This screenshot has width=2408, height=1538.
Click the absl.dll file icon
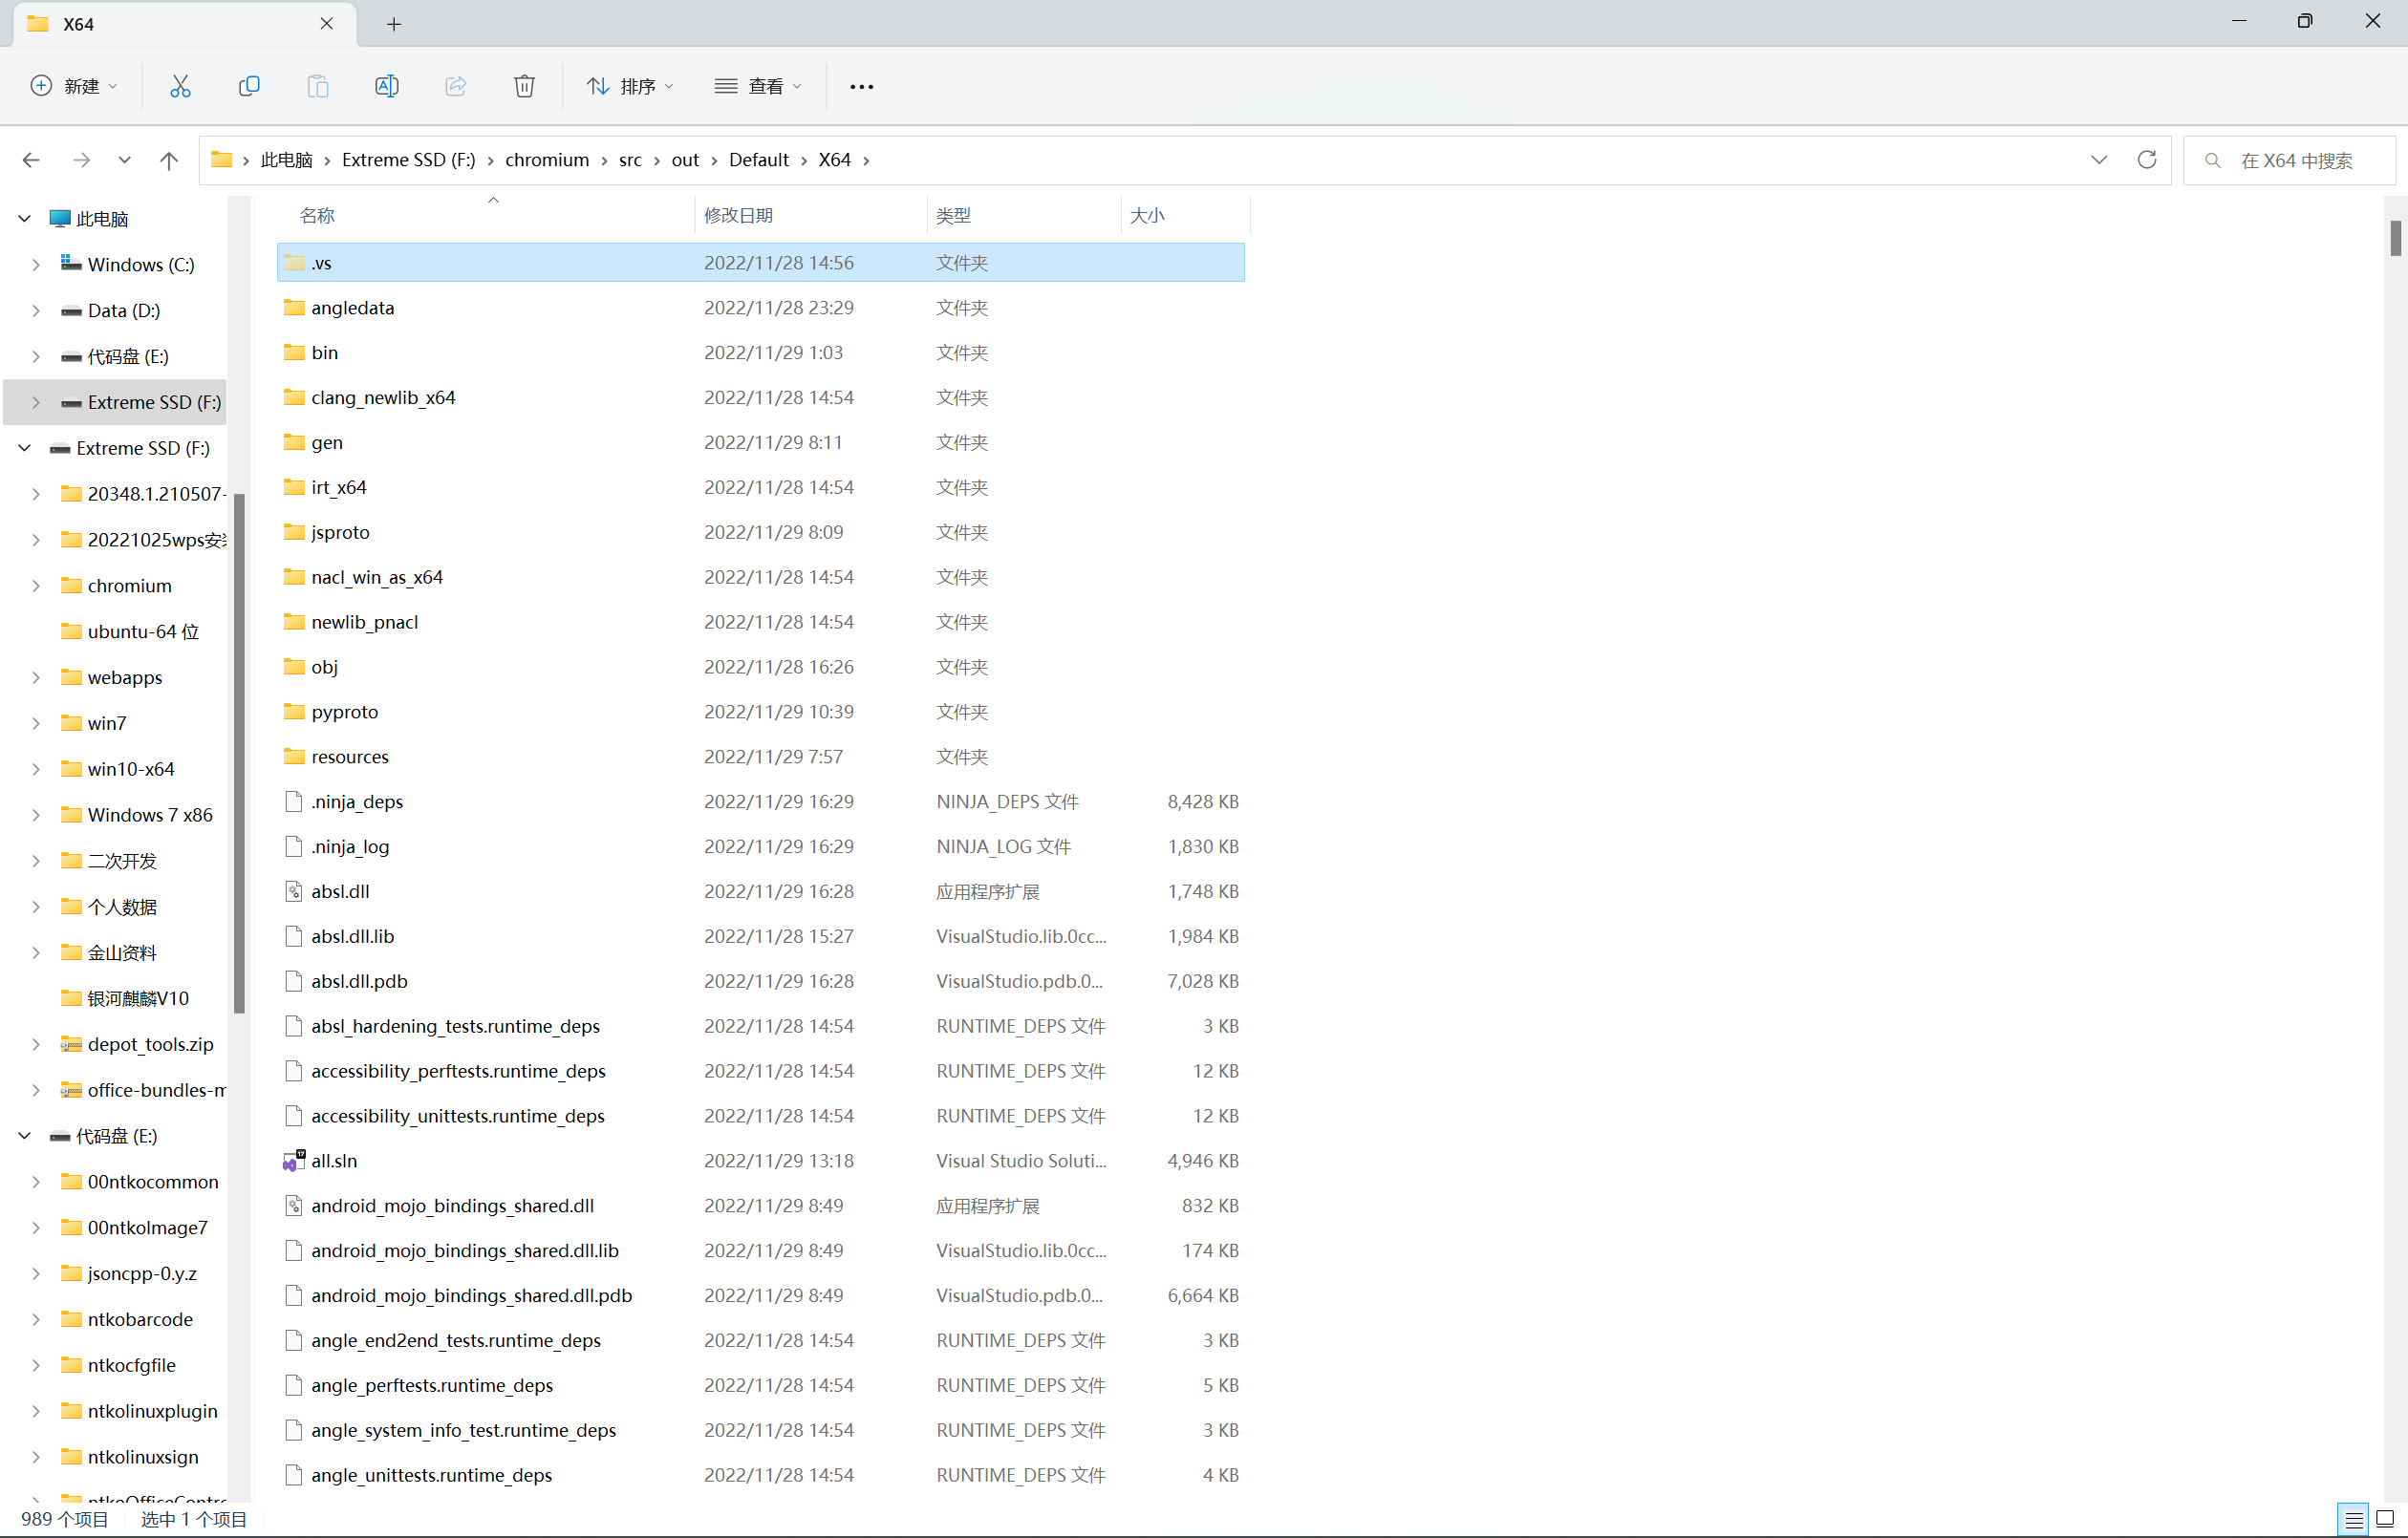pos(293,891)
